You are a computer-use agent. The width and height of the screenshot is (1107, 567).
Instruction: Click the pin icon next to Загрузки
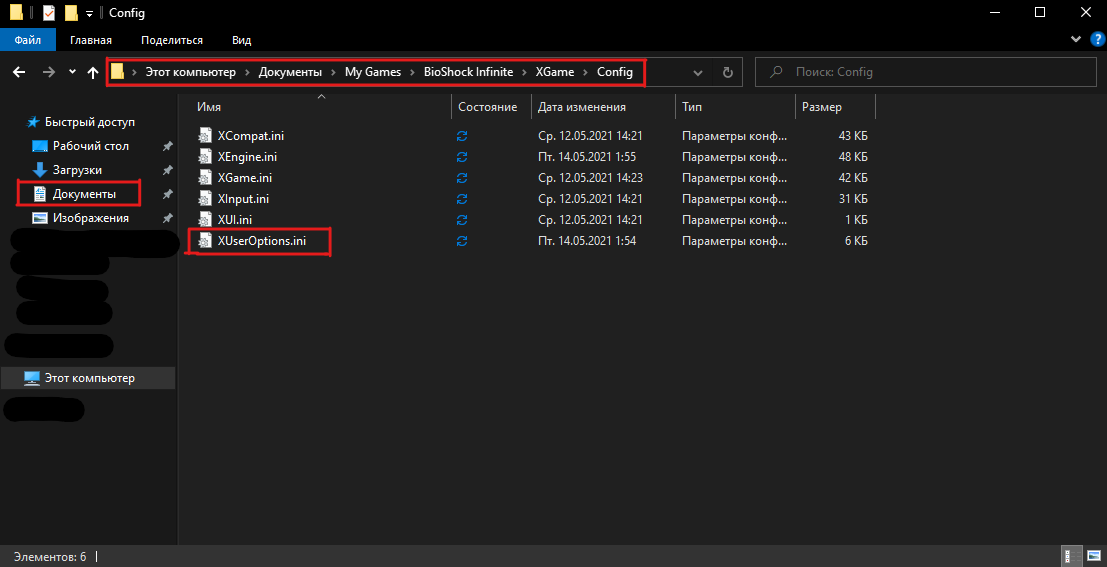(167, 170)
